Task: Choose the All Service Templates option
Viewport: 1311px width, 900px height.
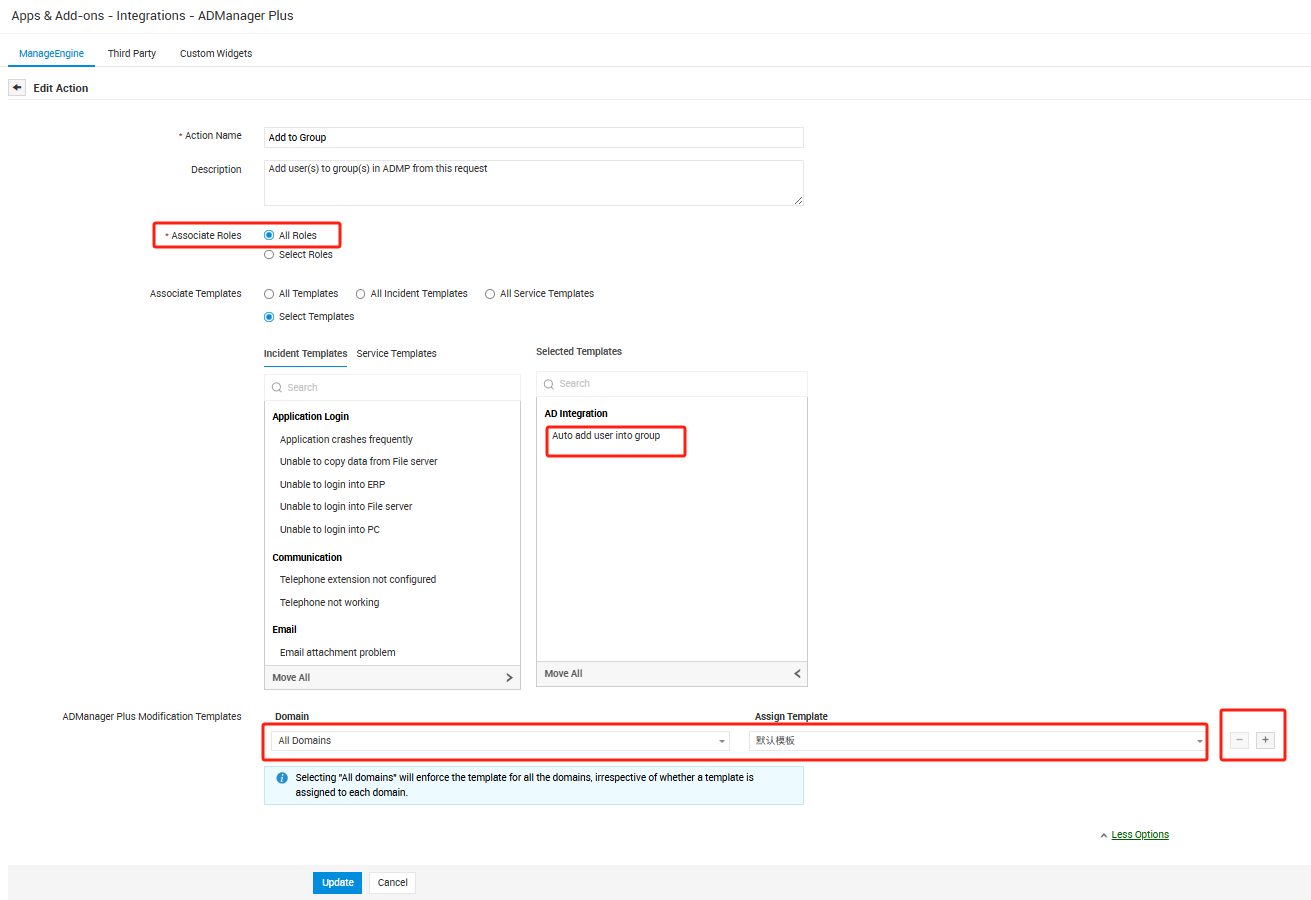Action: [490, 294]
